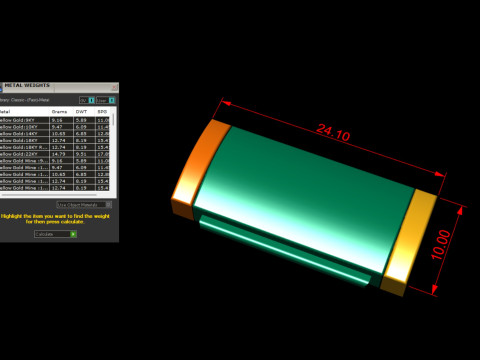This screenshot has width=480, height=360.
Task: Select the orange end cap of the model
Action: (x=198, y=168)
